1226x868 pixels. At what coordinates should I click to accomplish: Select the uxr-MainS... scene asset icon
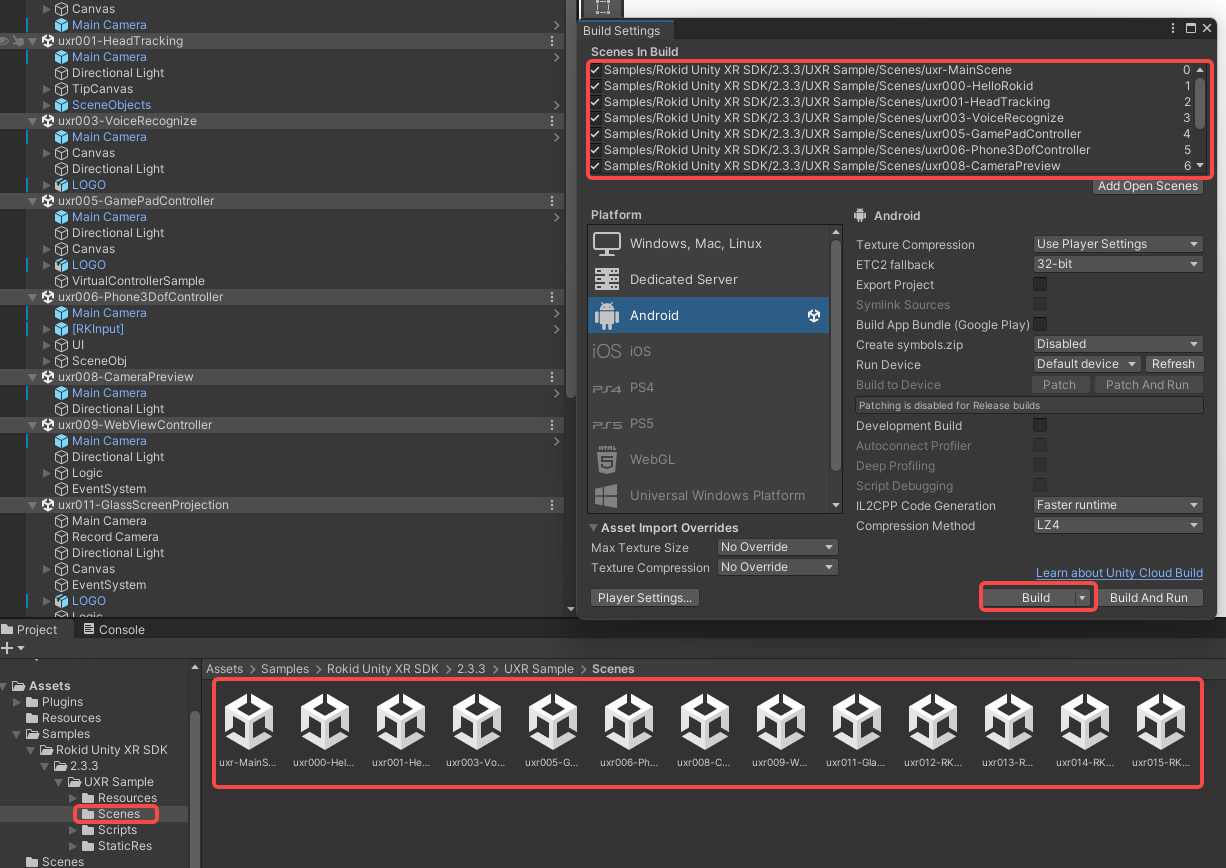point(248,721)
